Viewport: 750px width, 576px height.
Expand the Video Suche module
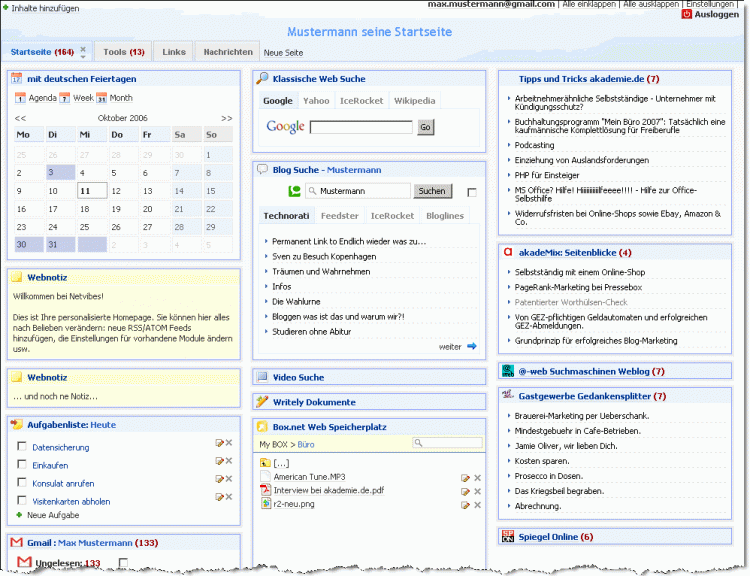pyautogui.click(x=298, y=377)
